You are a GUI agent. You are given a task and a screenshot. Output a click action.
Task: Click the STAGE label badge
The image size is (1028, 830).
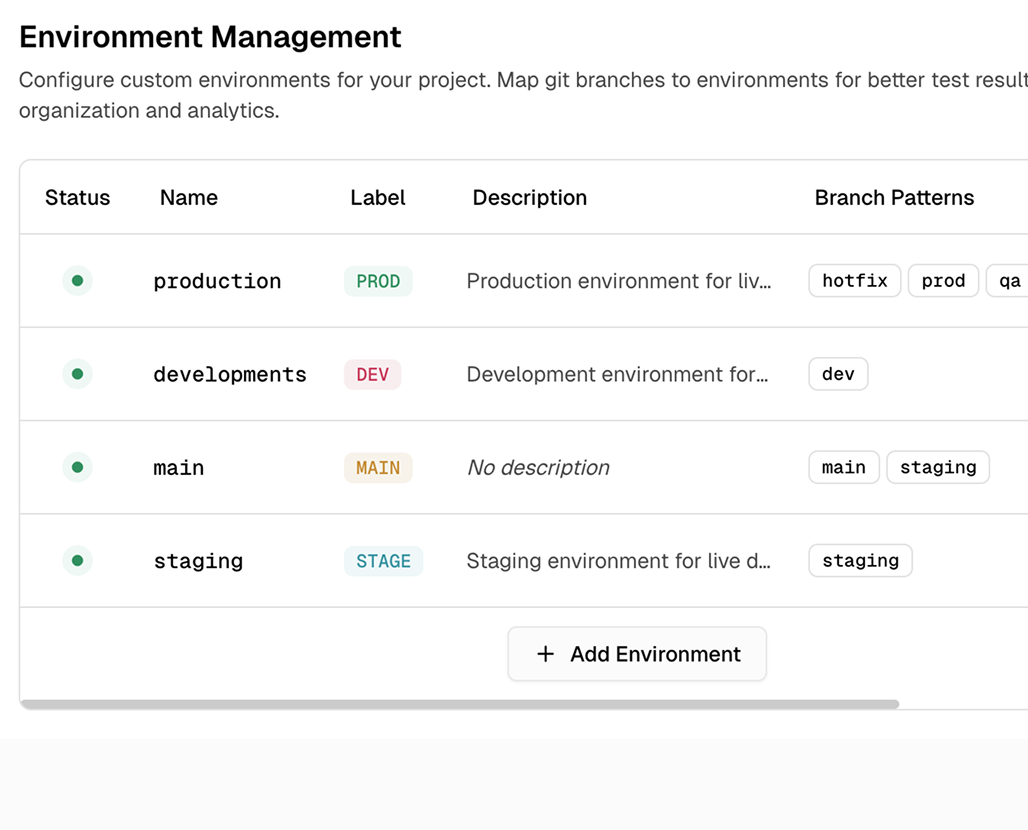[384, 561]
